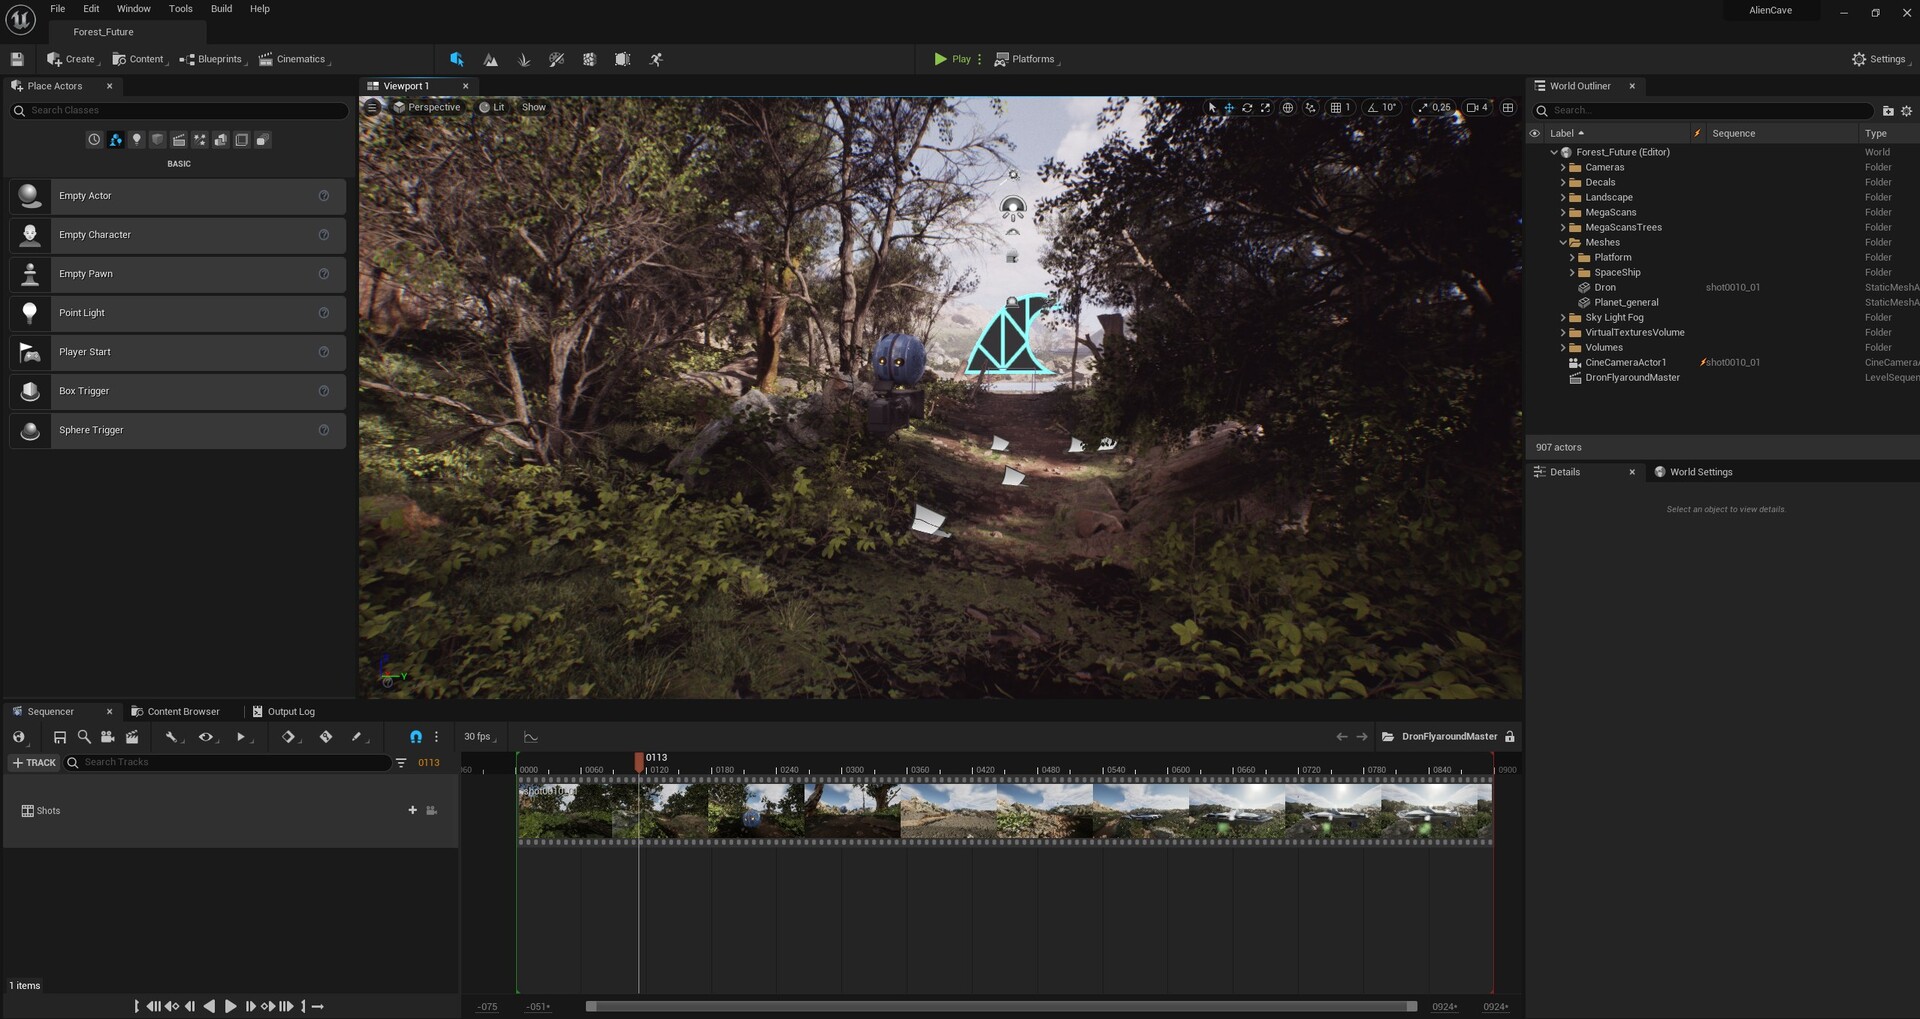Viewport: 1920px width, 1019px height.
Task: Open the Build menu
Action: (x=221, y=9)
